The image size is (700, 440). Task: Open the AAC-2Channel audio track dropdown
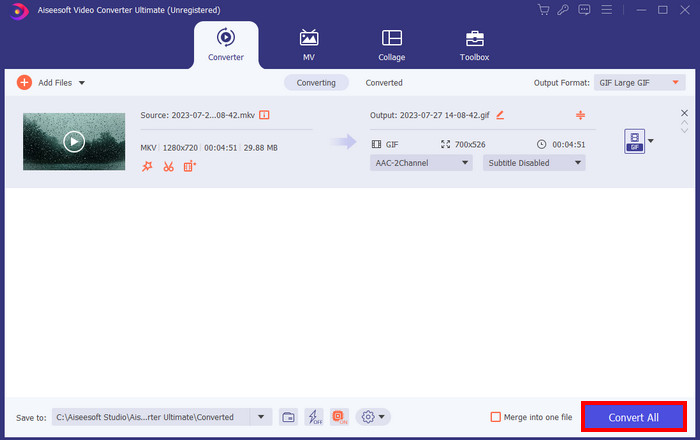tap(421, 163)
